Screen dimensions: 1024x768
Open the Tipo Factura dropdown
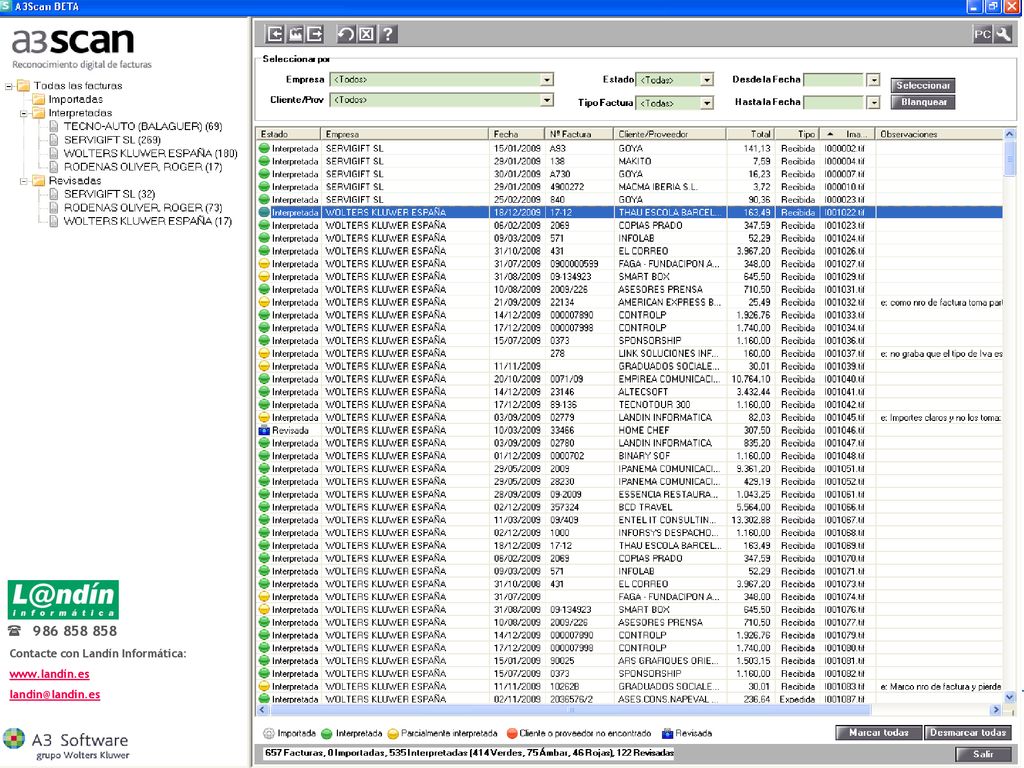pyautogui.click(x=707, y=103)
